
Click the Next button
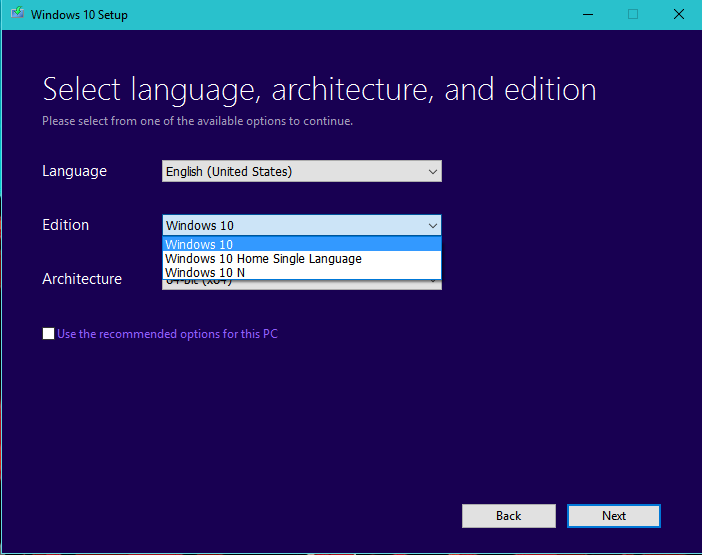click(x=613, y=516)
